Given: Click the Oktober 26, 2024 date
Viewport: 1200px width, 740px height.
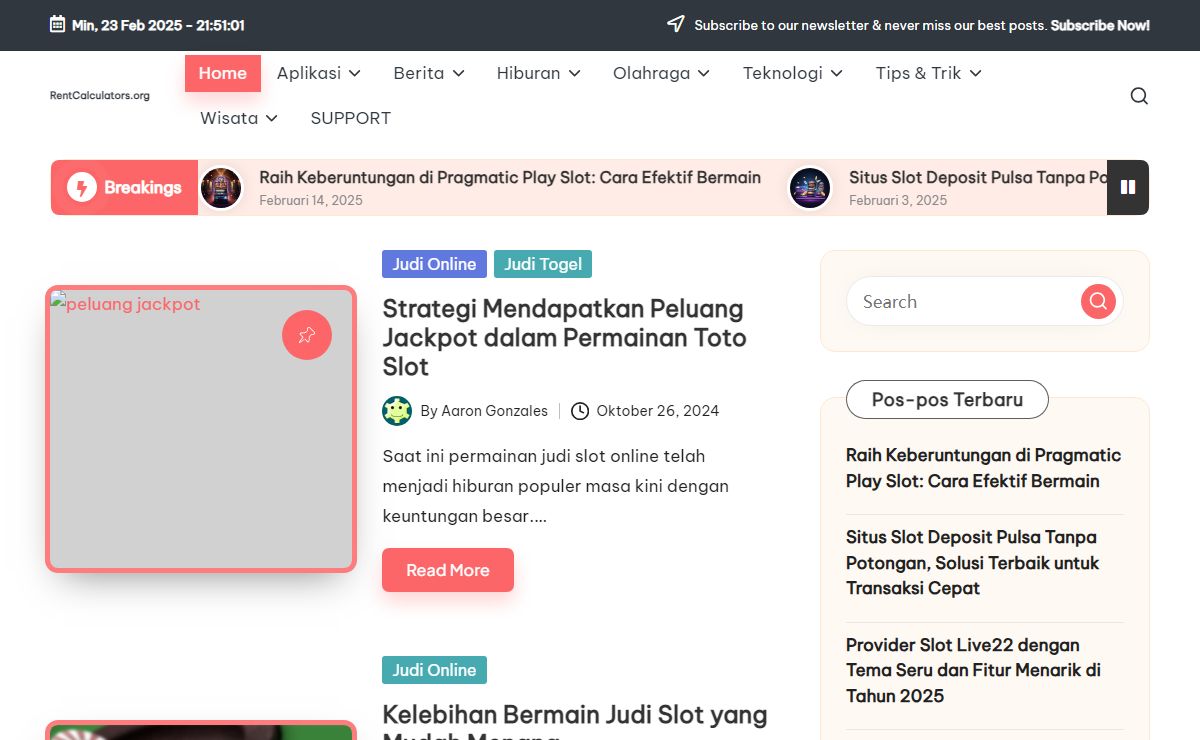Looking at the screenshot, I should tap(658, 411).
